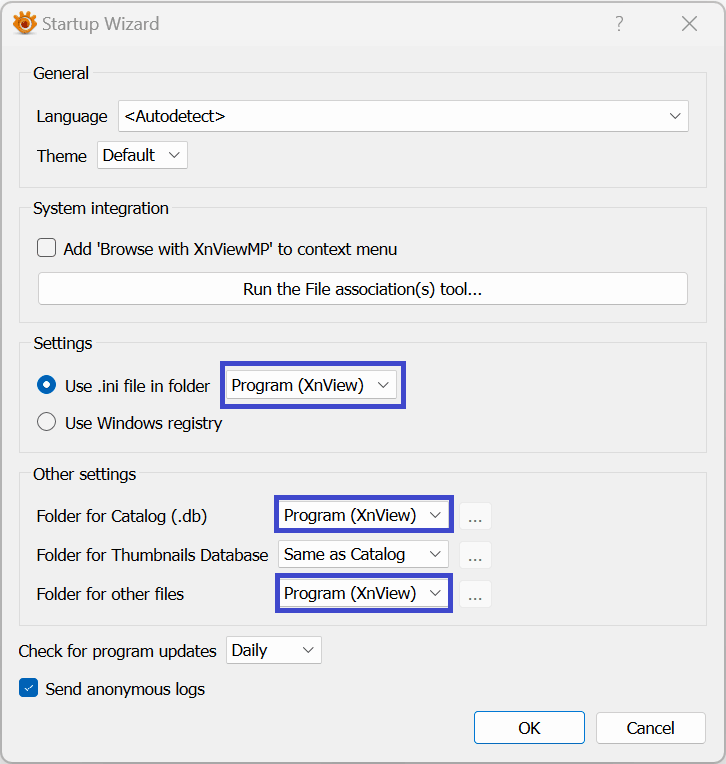Image resolution: width=726 pixels, height=764 pixels.
Task: Click the question mark help button
Action: pos(619,24)
